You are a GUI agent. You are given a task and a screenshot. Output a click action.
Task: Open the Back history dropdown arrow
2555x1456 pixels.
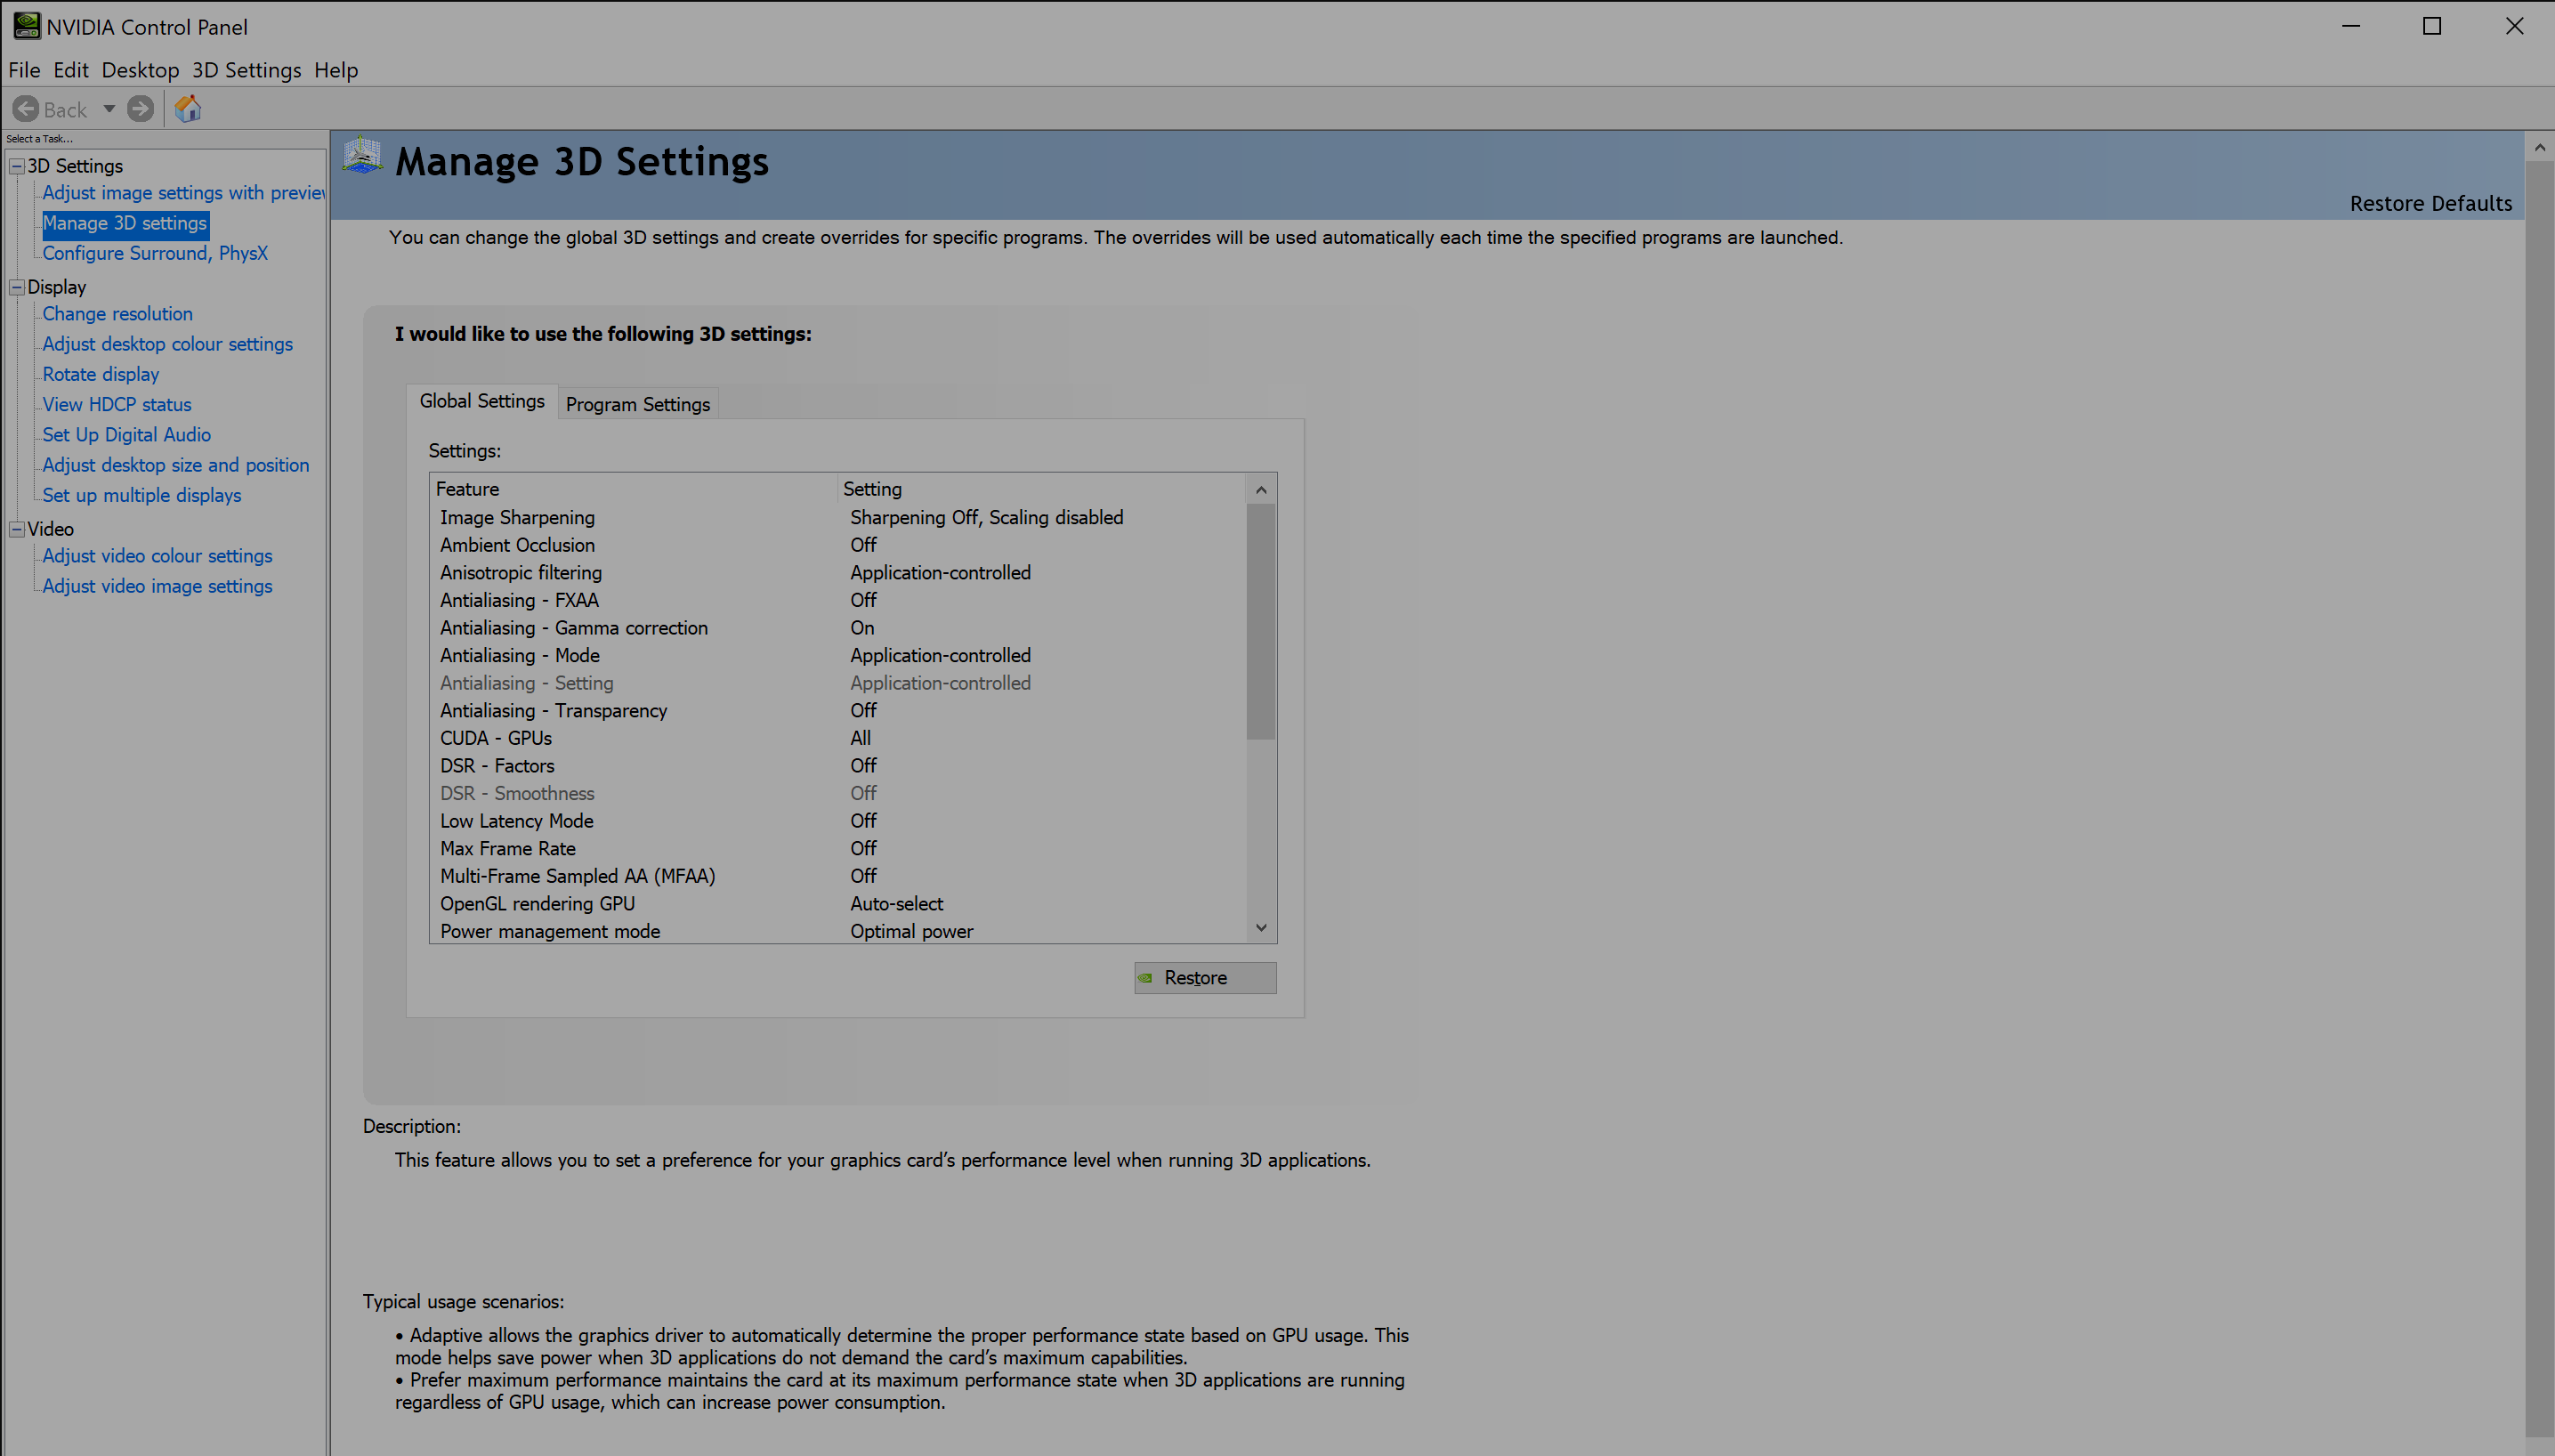point(109,108)
